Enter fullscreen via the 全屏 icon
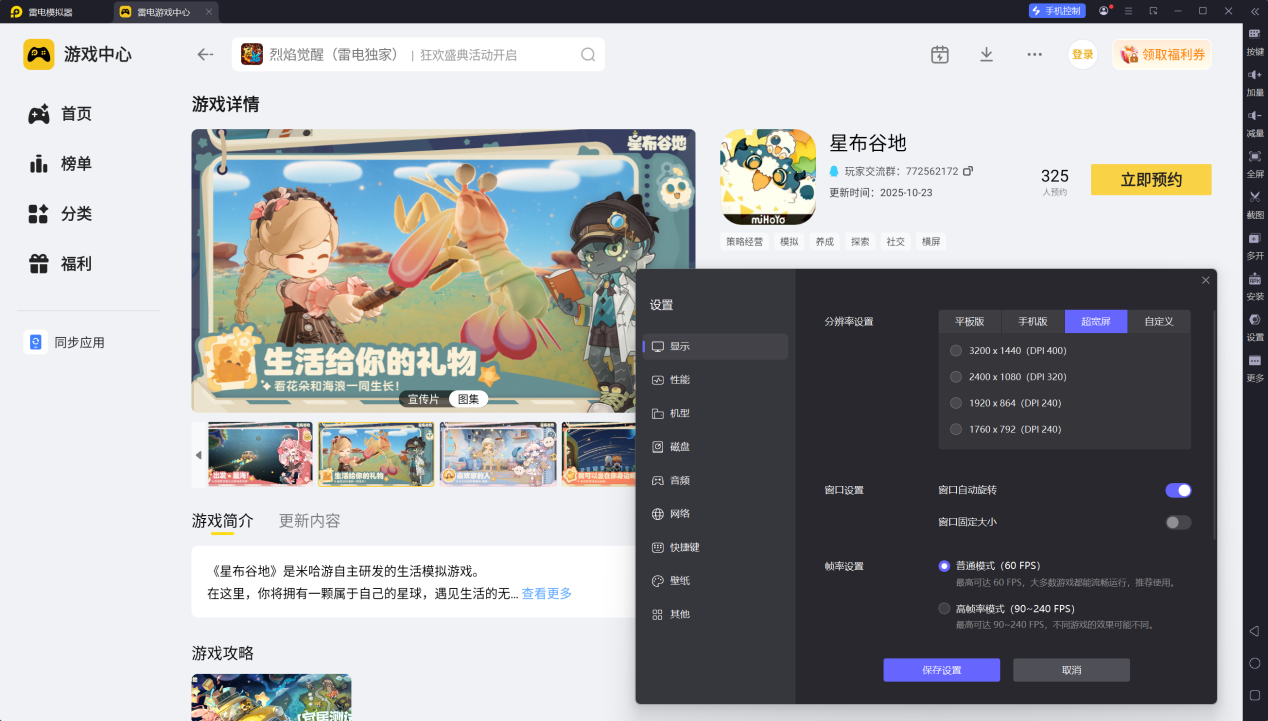Screen dimensions: 1268x721 pos(1254,163)
